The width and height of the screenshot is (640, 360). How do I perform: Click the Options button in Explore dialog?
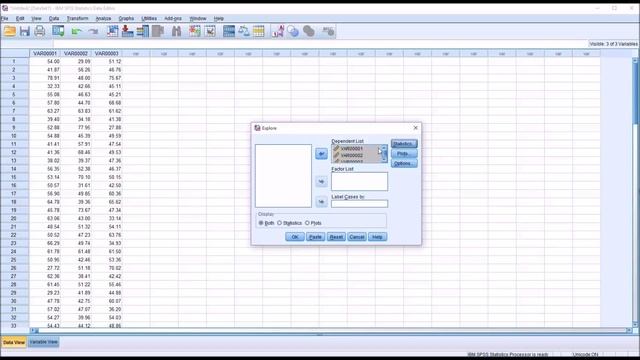point(404,163)
